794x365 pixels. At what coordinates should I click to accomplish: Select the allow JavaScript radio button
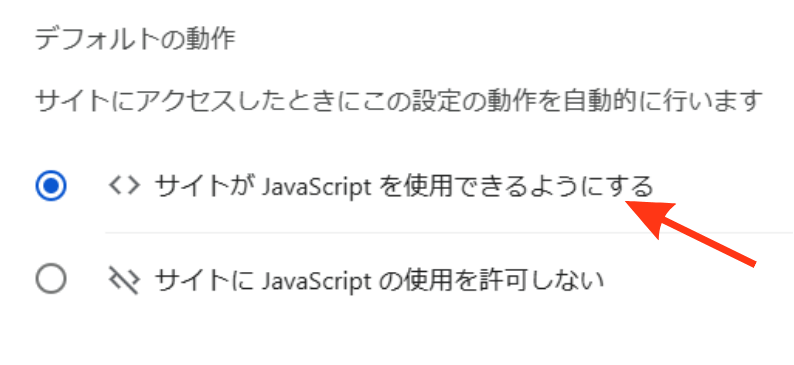tap(51, 186)
